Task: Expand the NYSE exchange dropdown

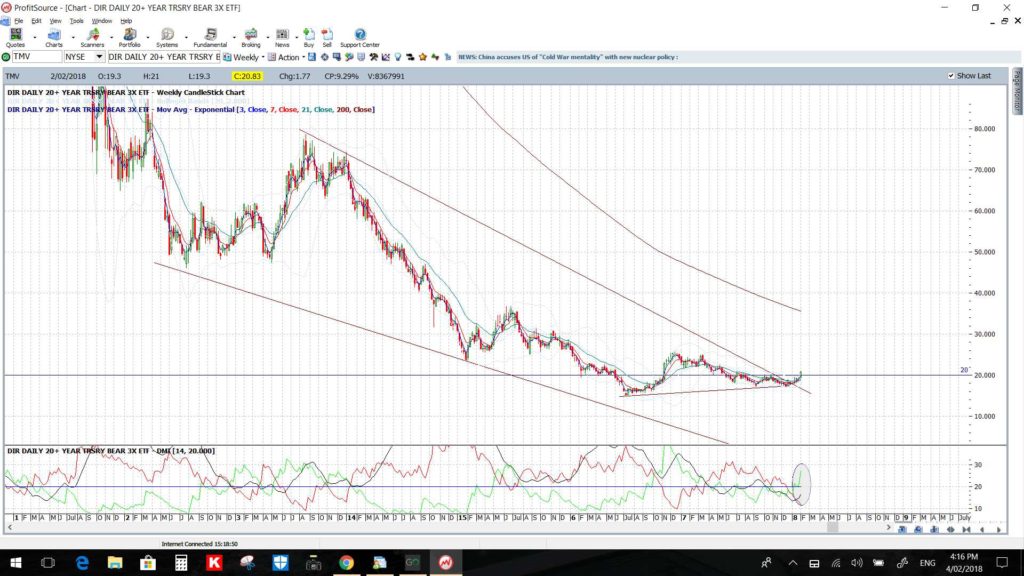Action: [99, 57]
